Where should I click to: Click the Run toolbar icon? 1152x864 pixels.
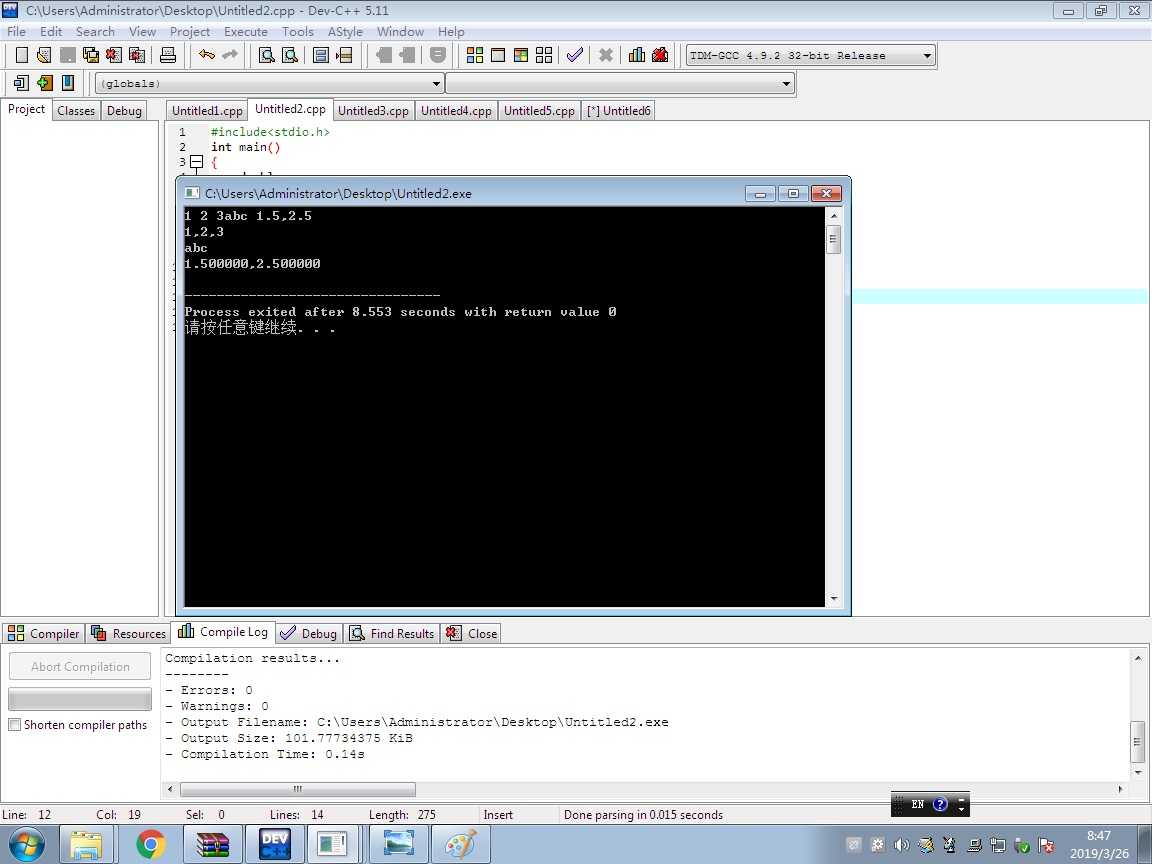tap(498, 55)
